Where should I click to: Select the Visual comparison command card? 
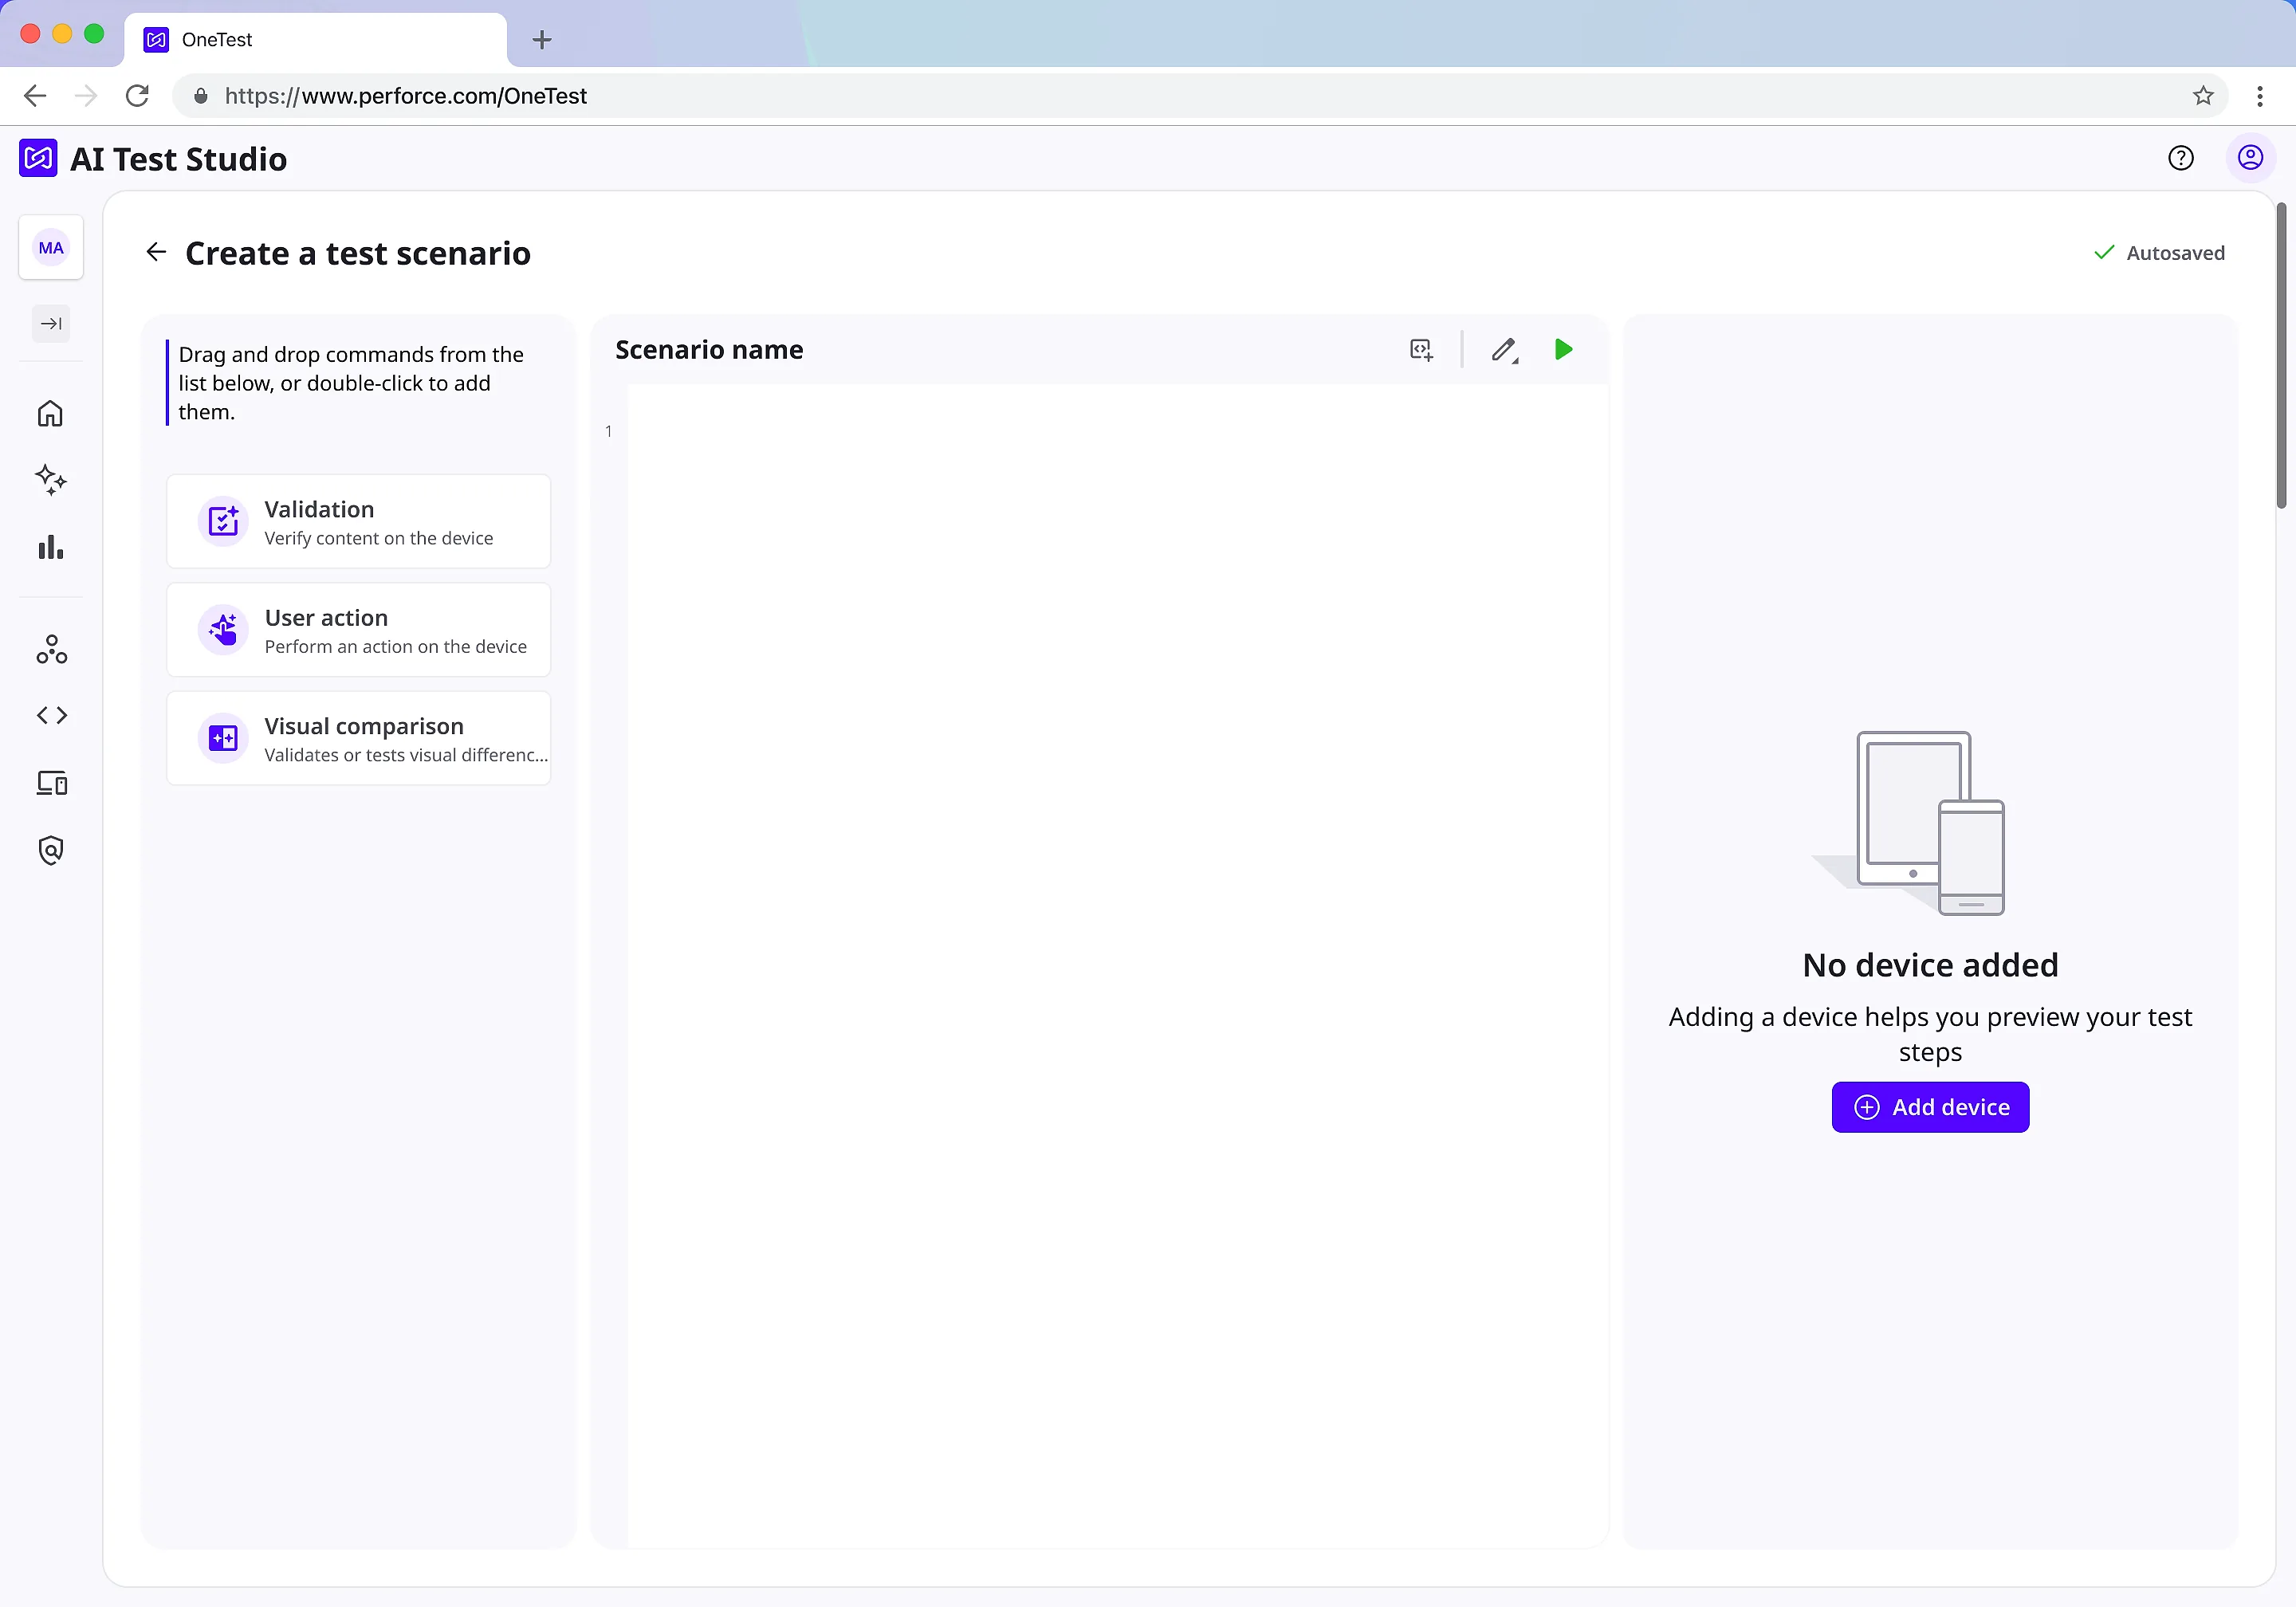pos(359,738)
